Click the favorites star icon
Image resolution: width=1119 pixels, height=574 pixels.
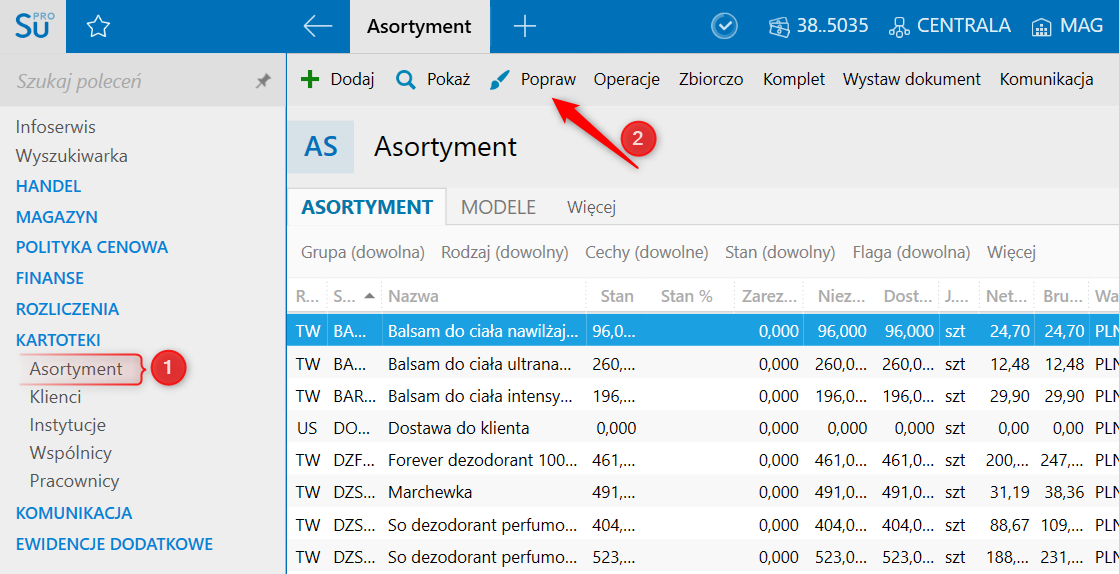click(x=98, y=27)
